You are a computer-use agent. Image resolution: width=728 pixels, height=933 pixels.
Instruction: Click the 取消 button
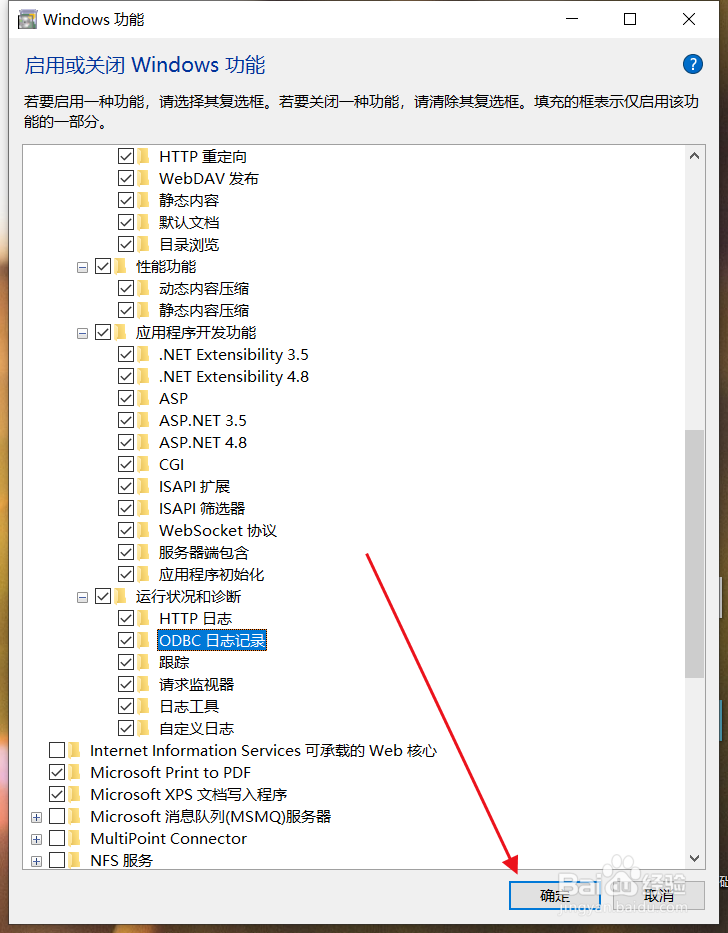click(x=658, y=896)
